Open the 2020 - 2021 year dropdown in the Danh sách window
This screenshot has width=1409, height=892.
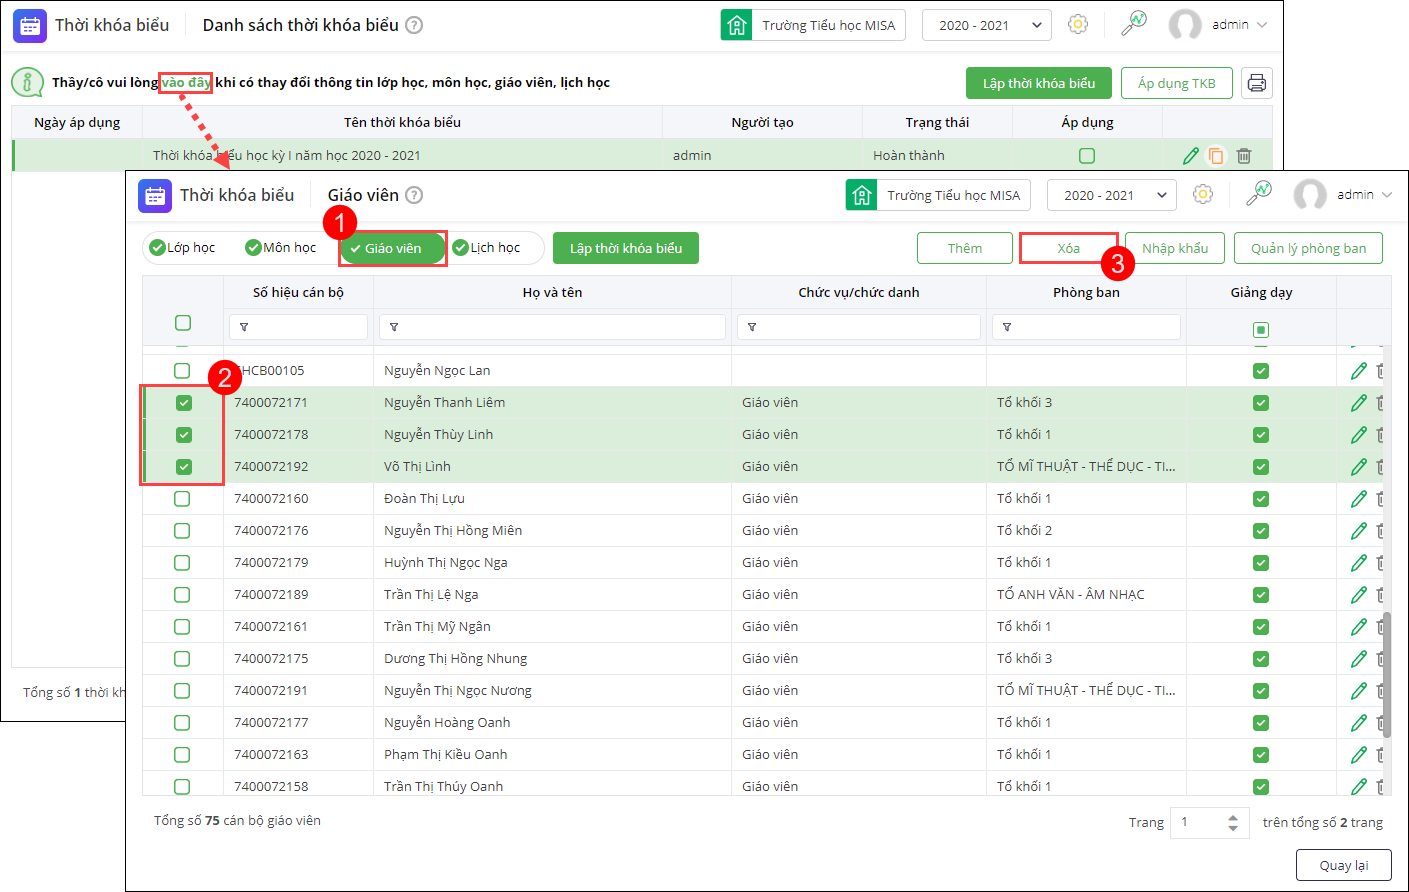tap(987, 25)
